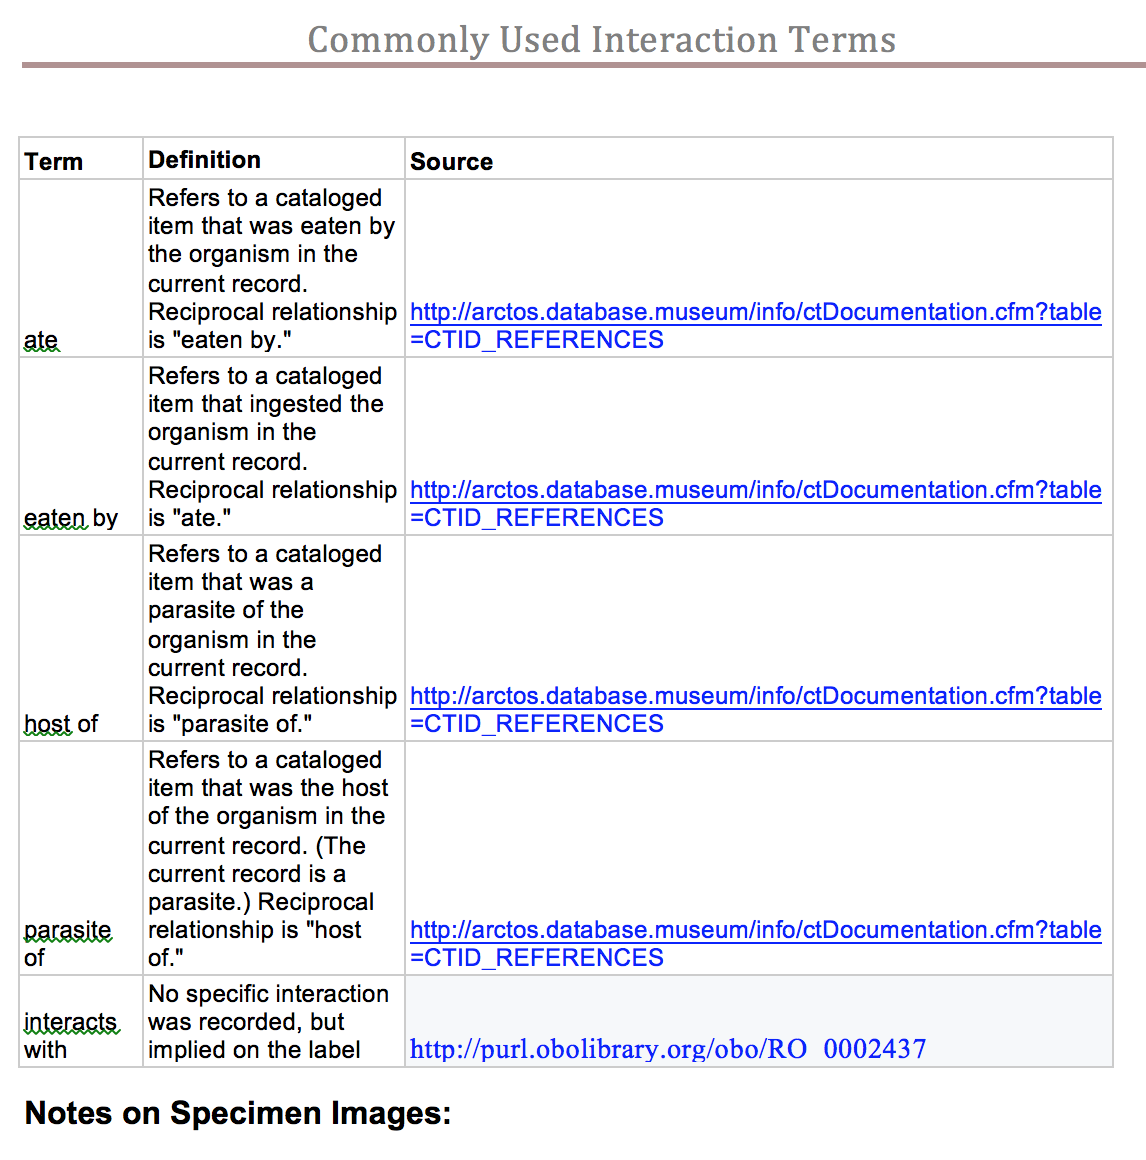Click the definition cell for "host of"
Screen dimensions: 1146x1160
click(x=272, y=638)
